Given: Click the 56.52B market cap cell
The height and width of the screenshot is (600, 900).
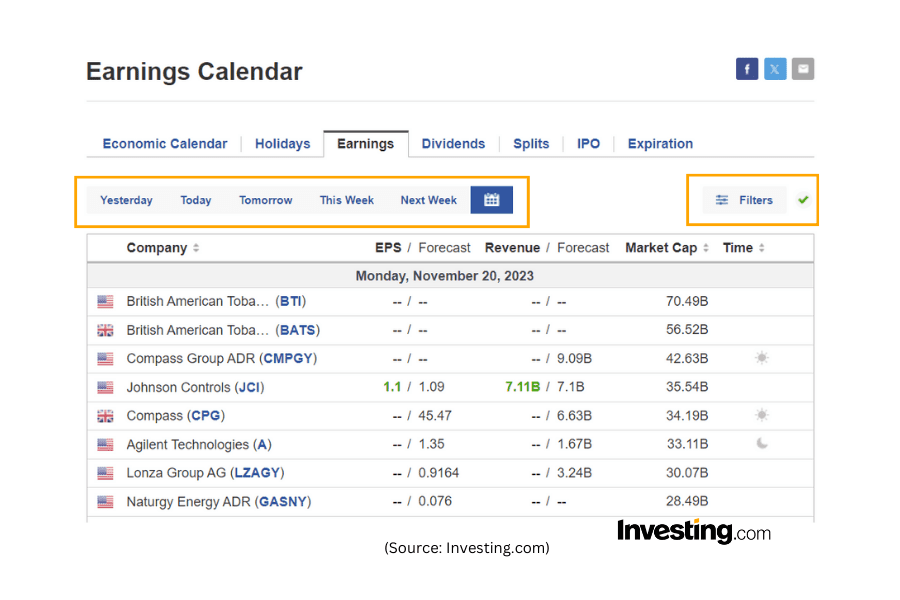Looking at the screenshot, I should point(687,330).
